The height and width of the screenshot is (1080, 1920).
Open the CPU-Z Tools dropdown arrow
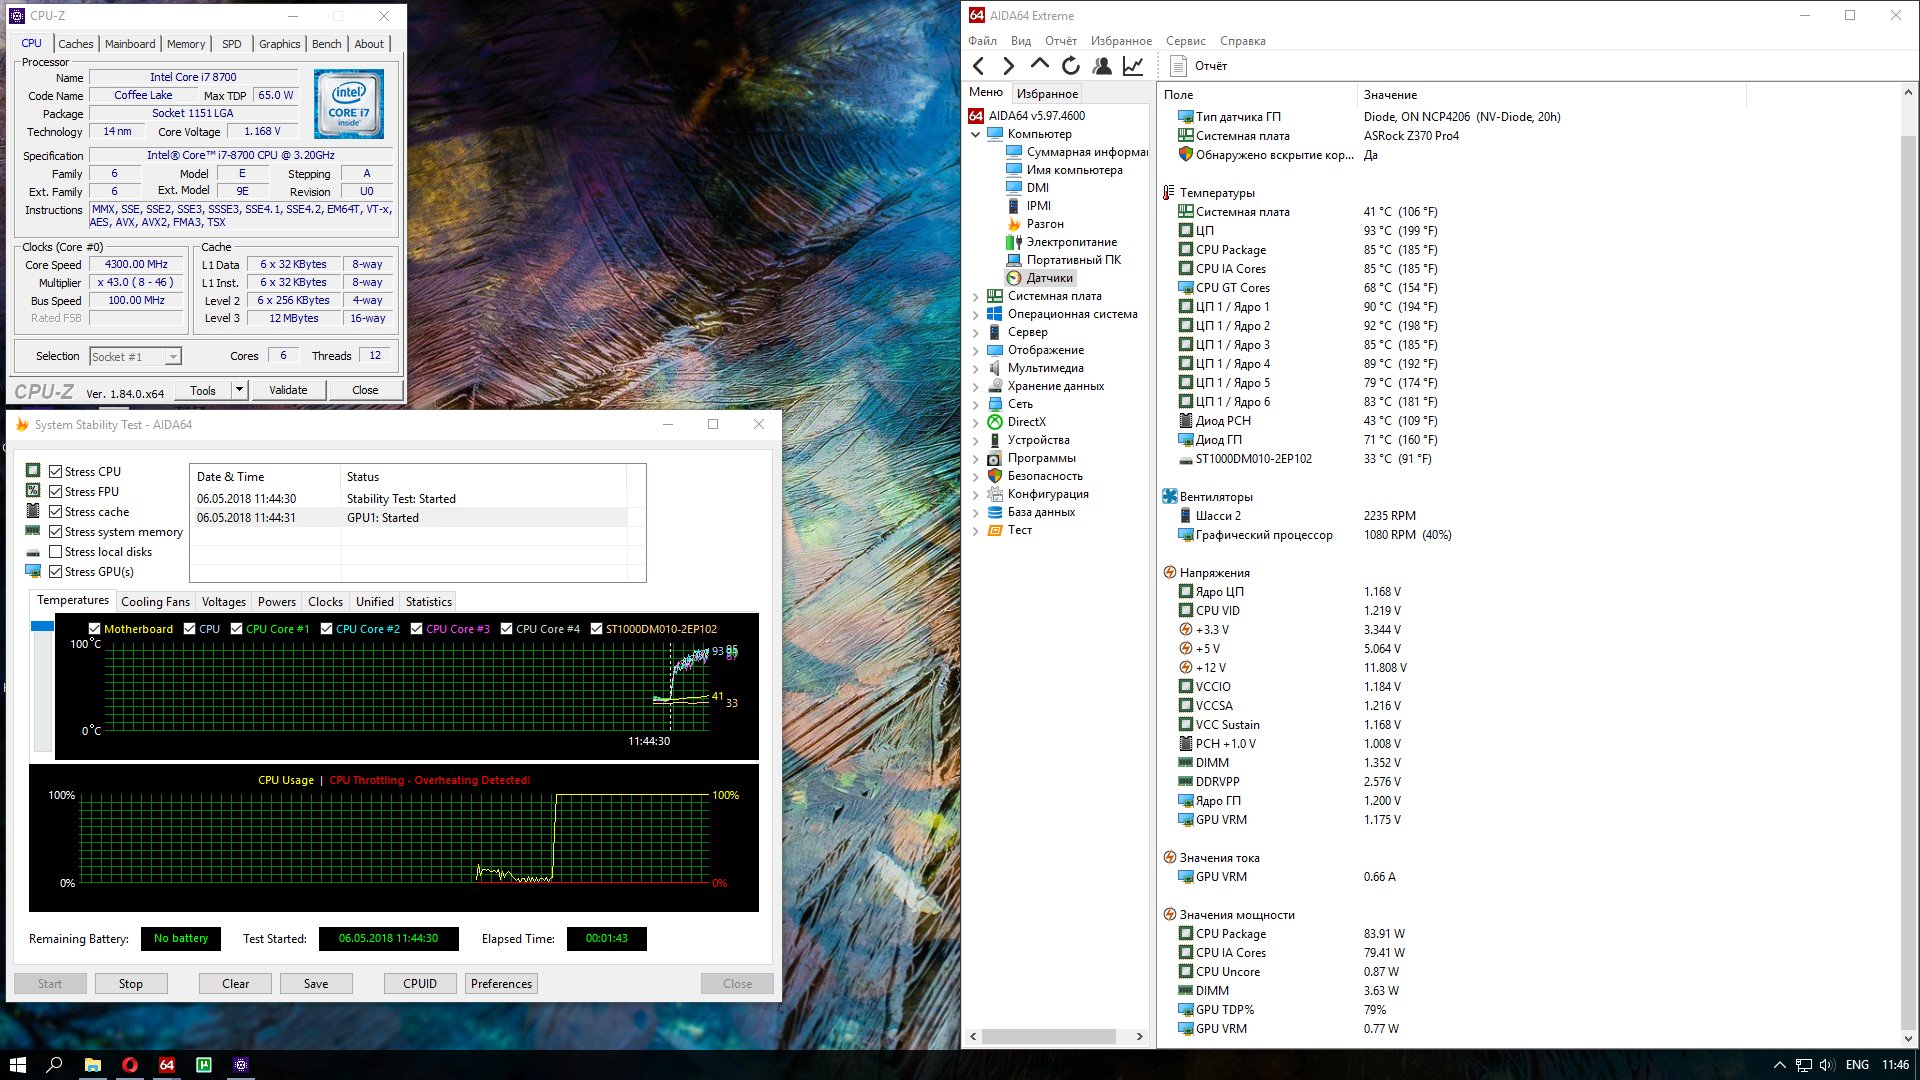[x=239, y=390]
